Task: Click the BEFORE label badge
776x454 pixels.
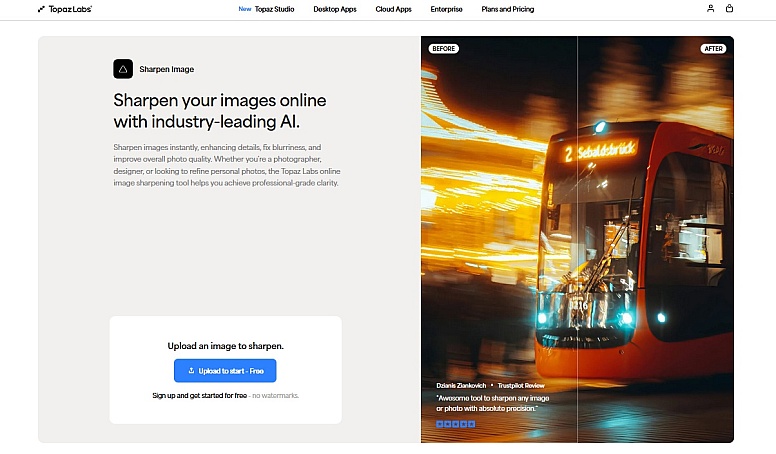Action: click(x=443, y=49)
